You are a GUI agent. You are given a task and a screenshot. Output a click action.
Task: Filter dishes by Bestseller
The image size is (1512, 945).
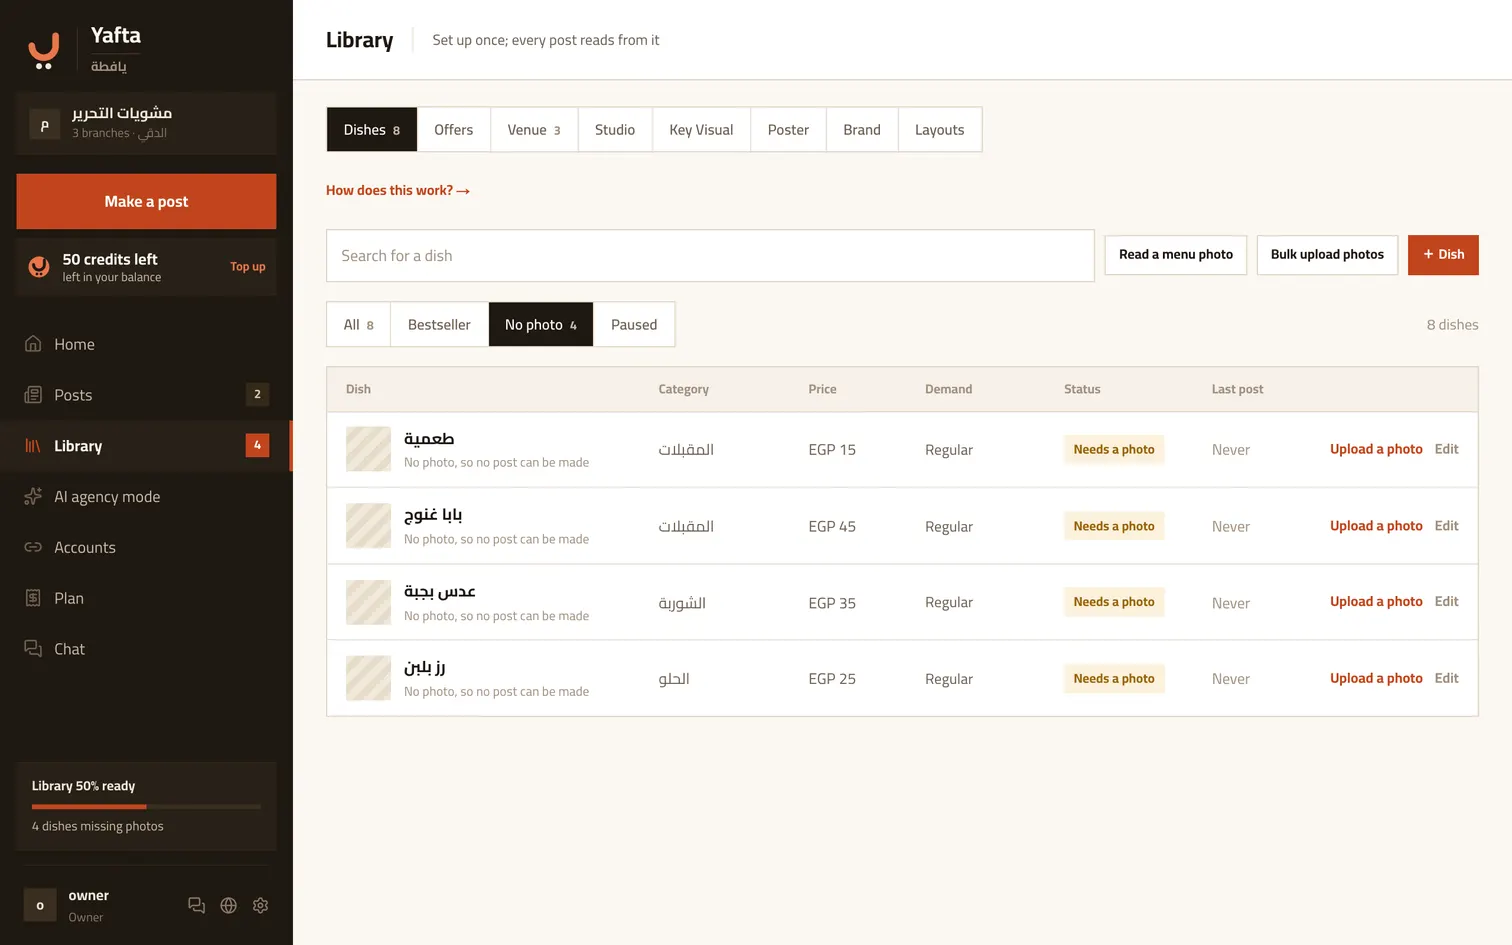[x=439, y=325]
